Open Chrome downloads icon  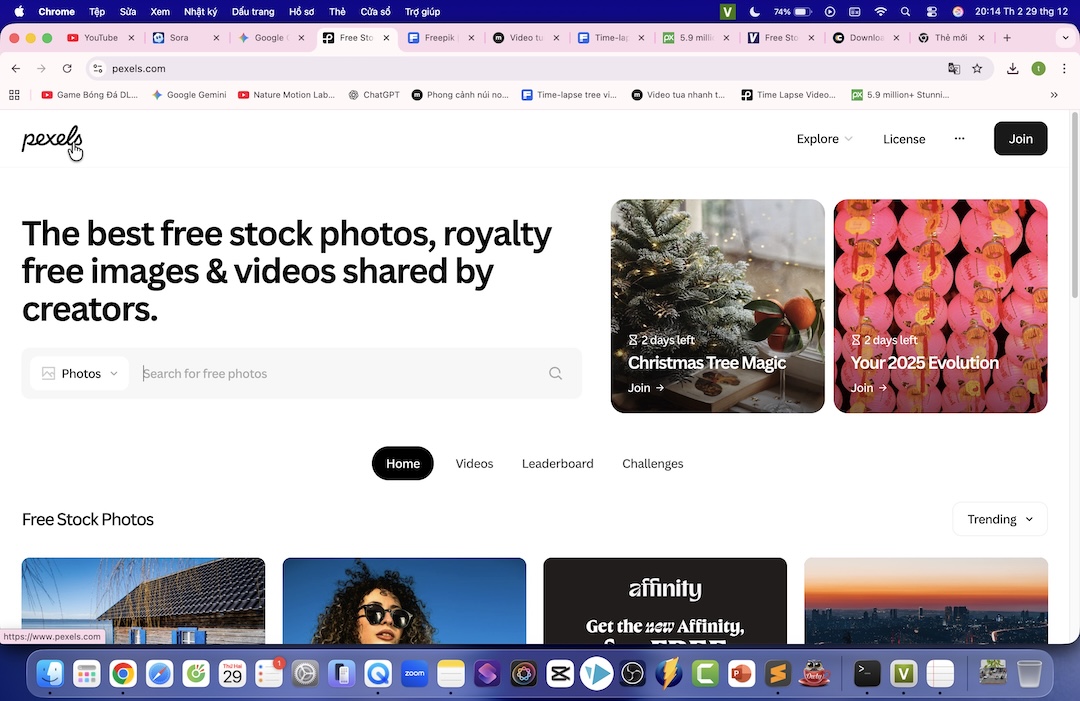coord(1013,69)
